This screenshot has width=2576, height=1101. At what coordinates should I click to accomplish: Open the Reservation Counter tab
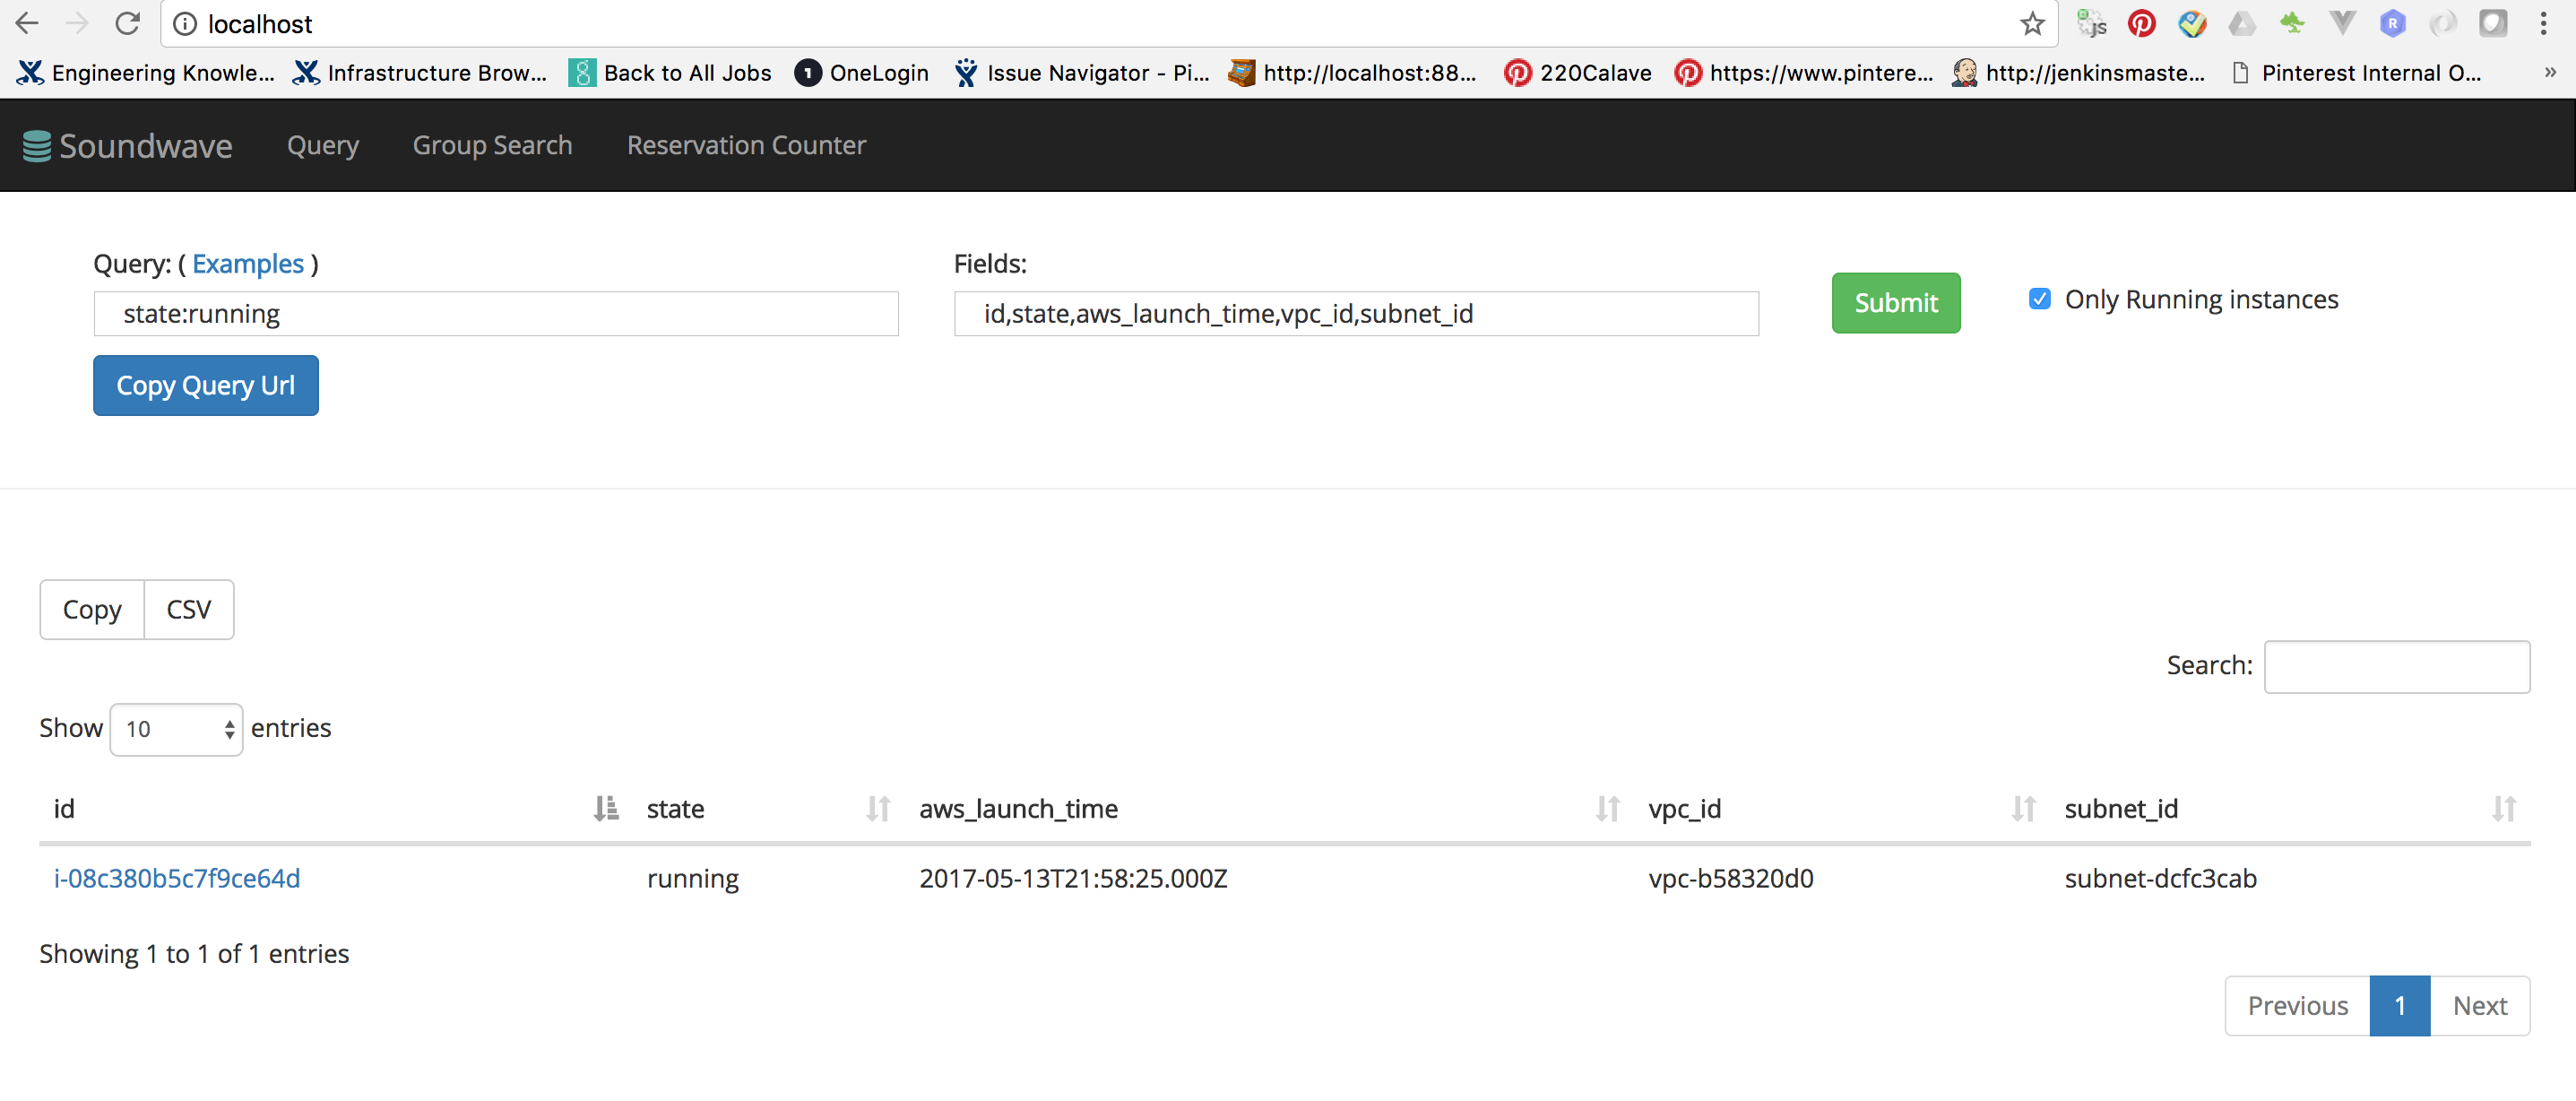tap(746, 145)
